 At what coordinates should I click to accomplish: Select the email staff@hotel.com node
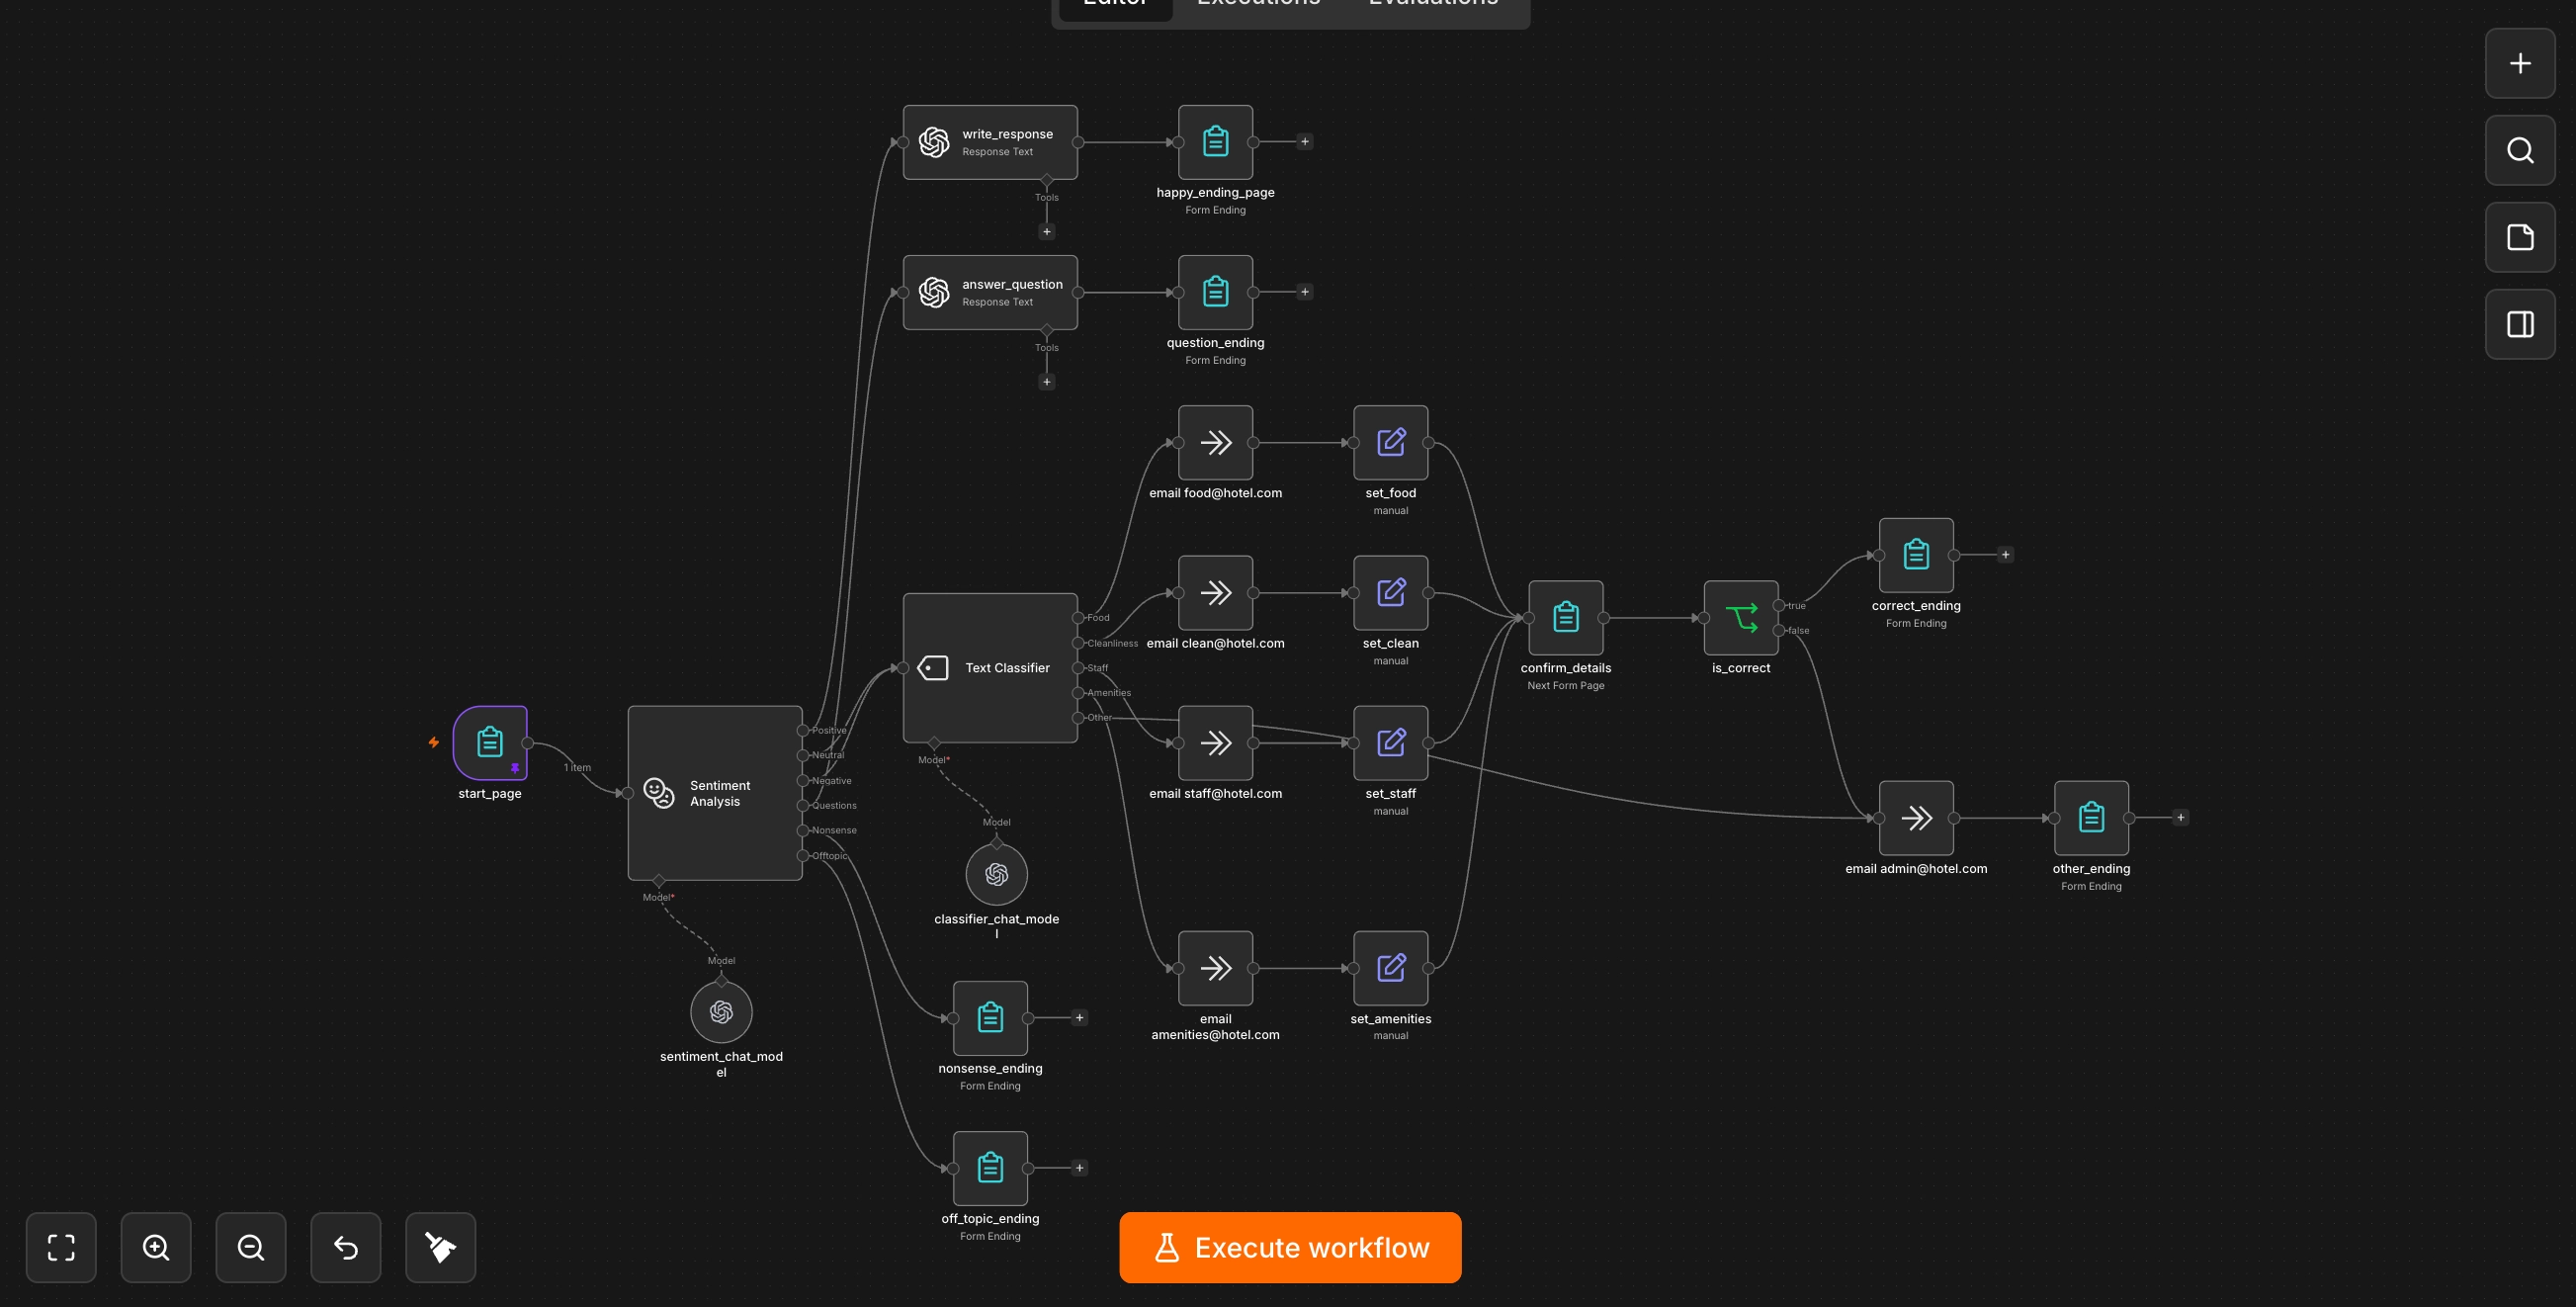pyautogui.click(x=1215, y=742)
